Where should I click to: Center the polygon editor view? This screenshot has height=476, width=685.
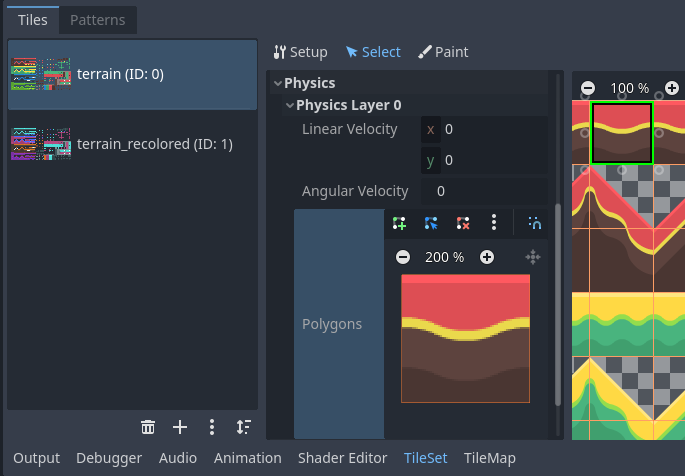[533, 257]
